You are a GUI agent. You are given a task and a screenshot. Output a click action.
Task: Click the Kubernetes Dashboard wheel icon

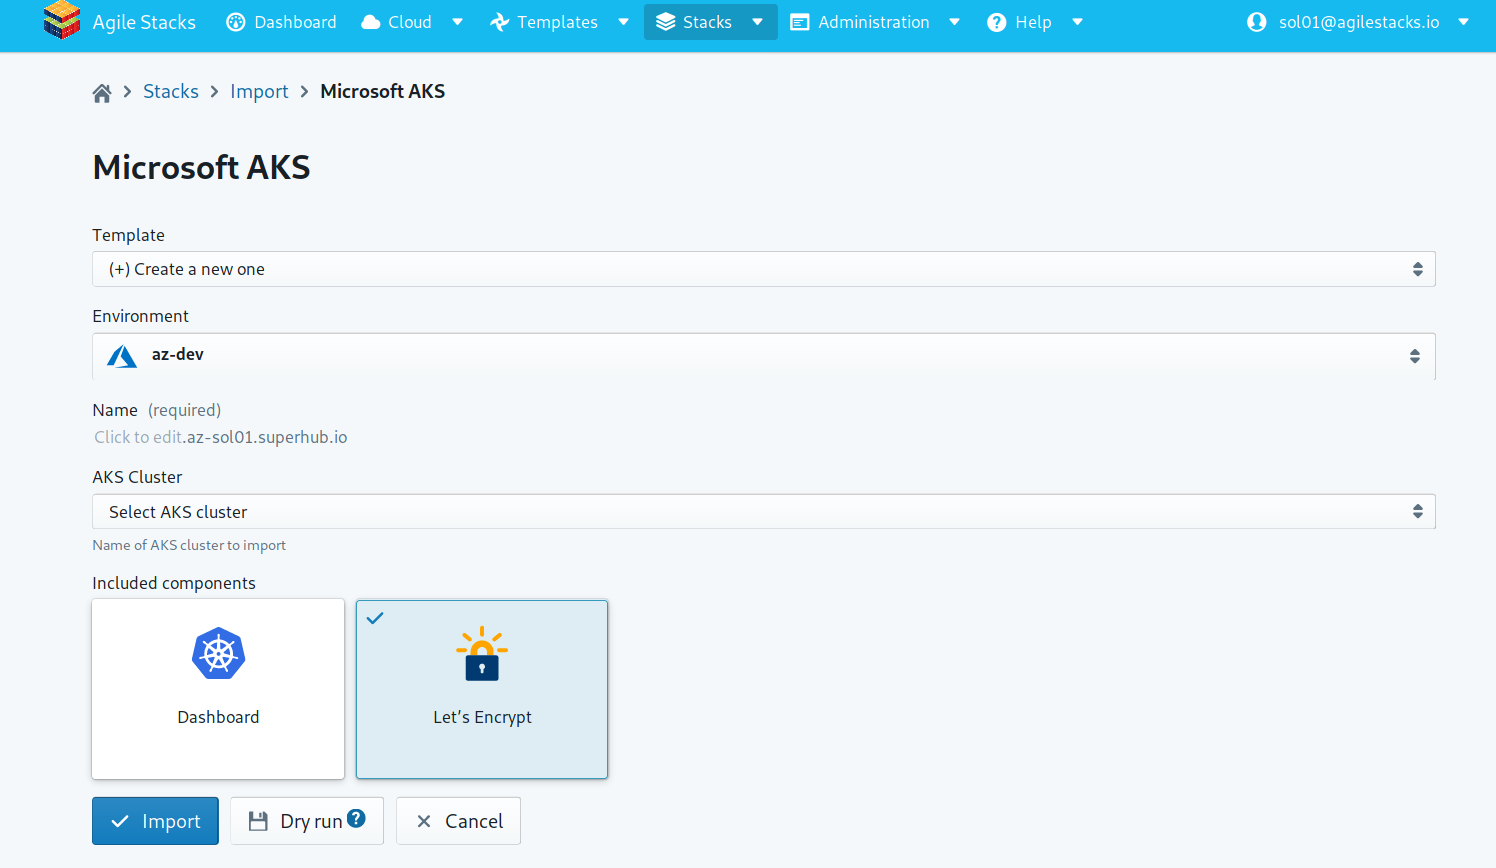tap(218, 654)
